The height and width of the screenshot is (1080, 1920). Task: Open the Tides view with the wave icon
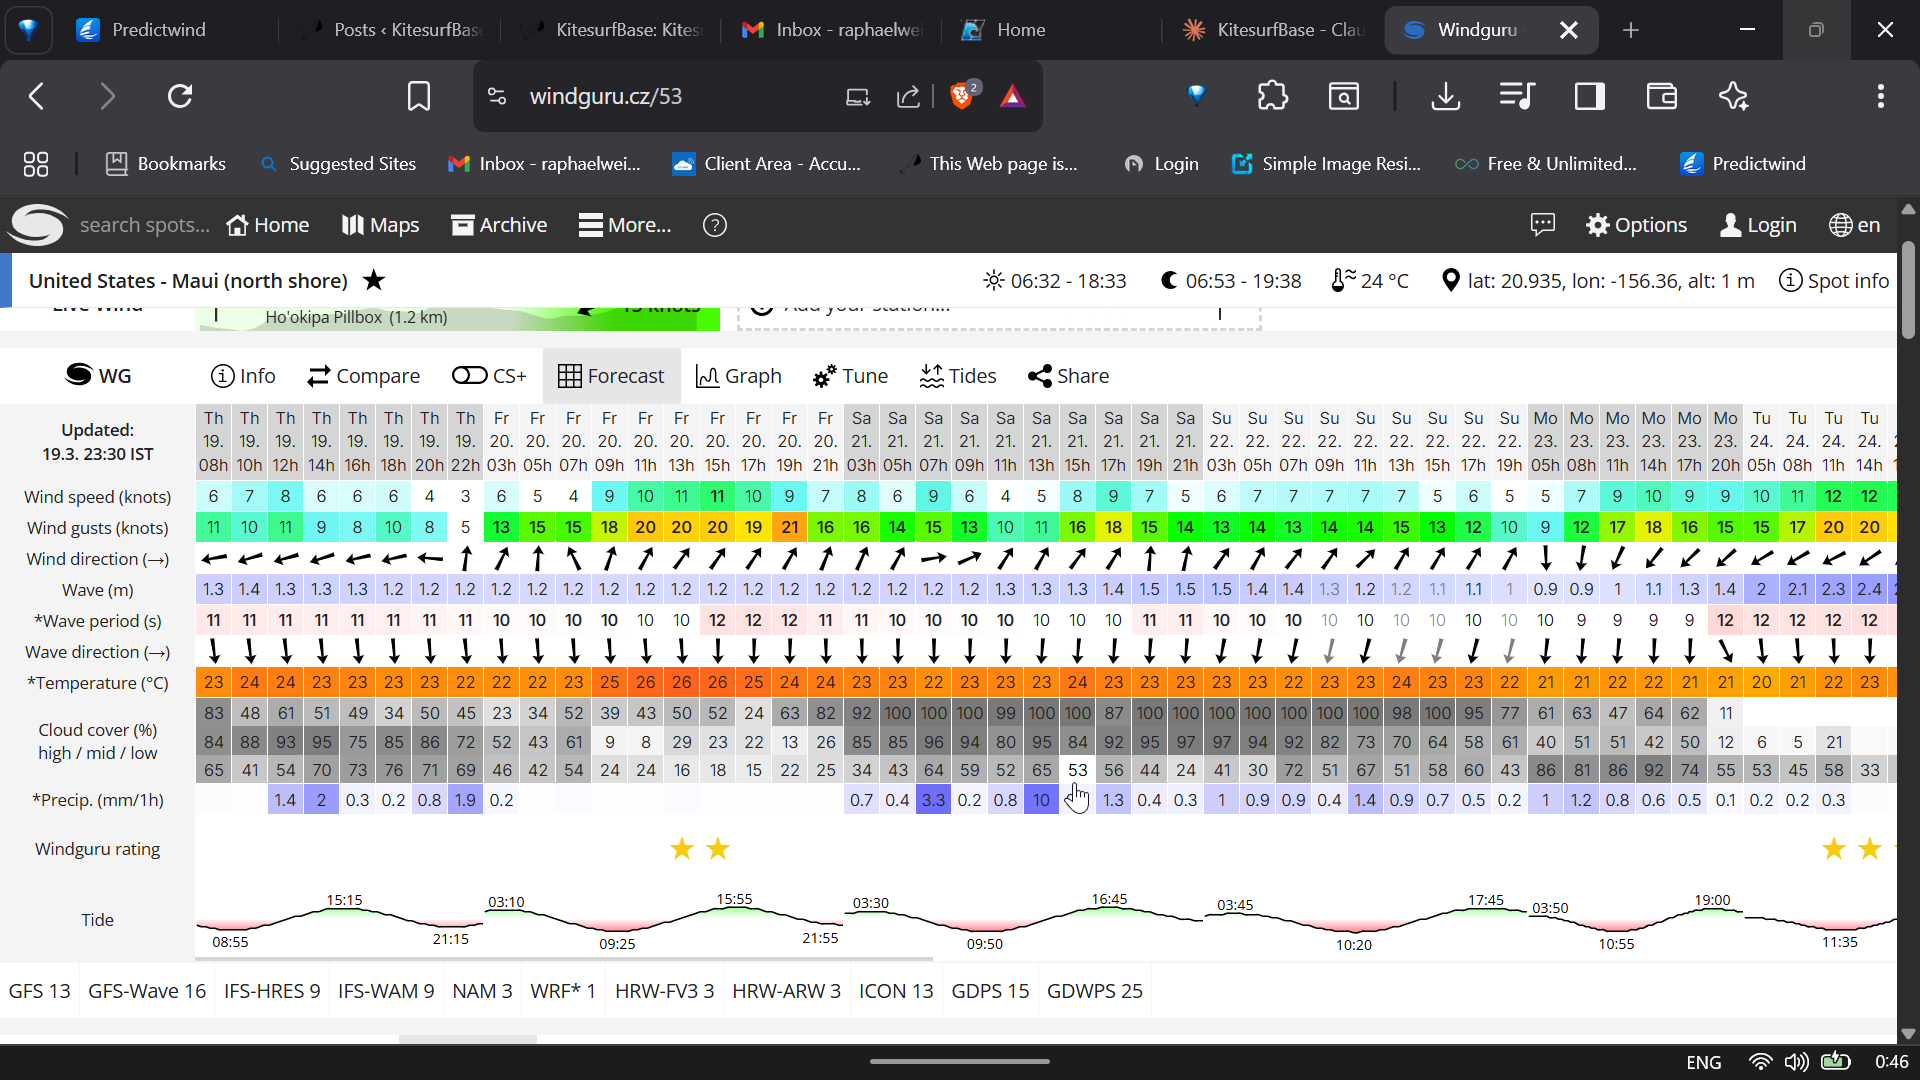pyautogui.click(x=957, y=376)
